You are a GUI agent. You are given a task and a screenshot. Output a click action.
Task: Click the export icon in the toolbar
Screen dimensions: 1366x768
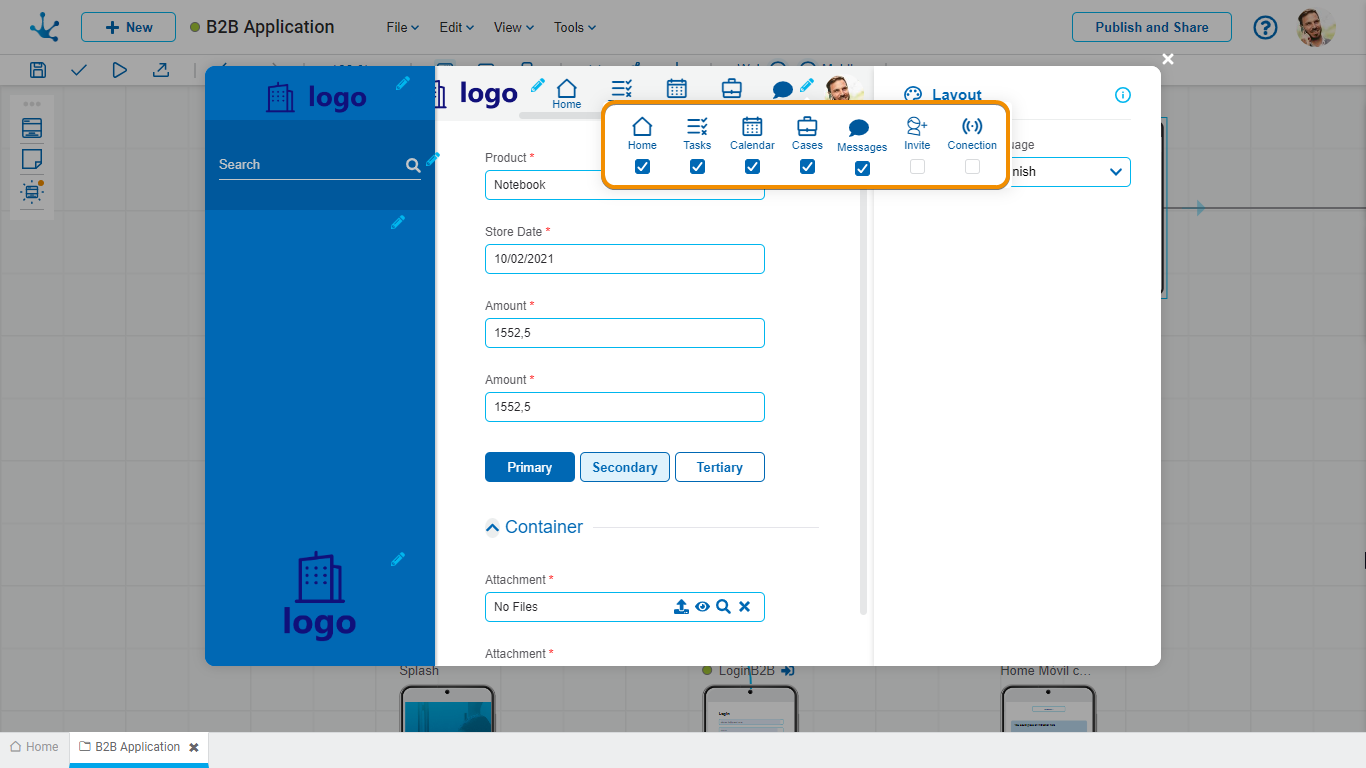(x=160, y=70)
